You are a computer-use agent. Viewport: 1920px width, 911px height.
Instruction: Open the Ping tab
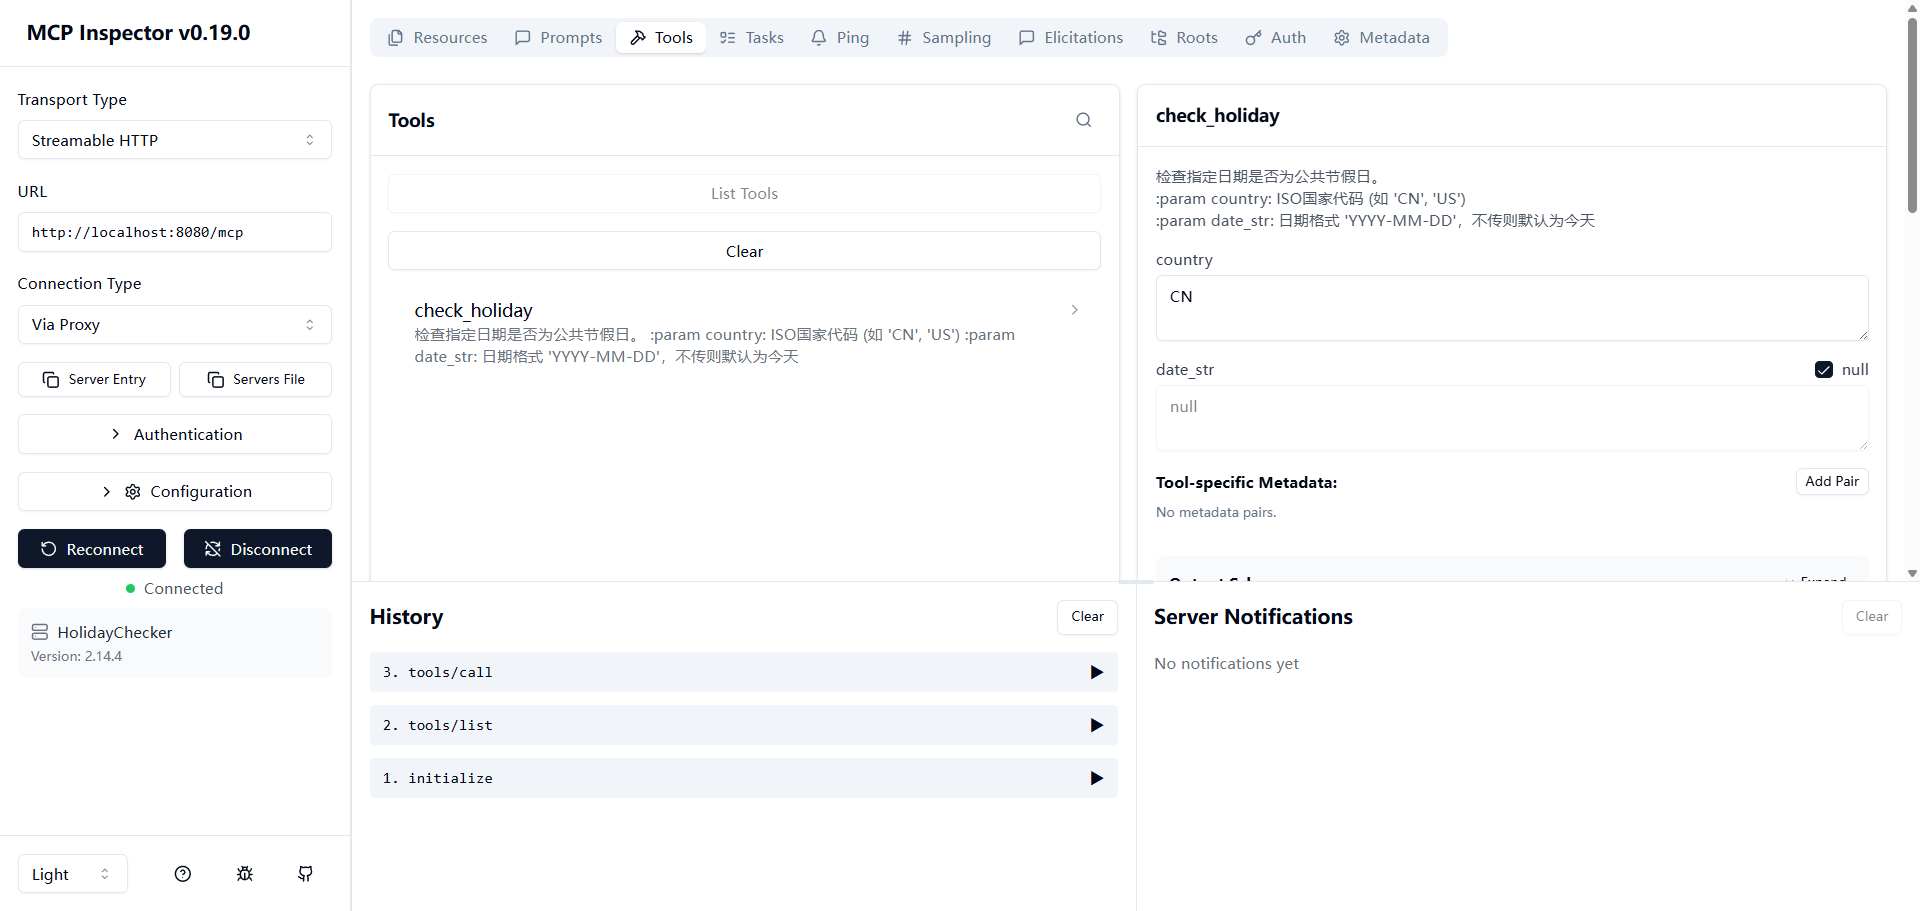pos(840,38)
